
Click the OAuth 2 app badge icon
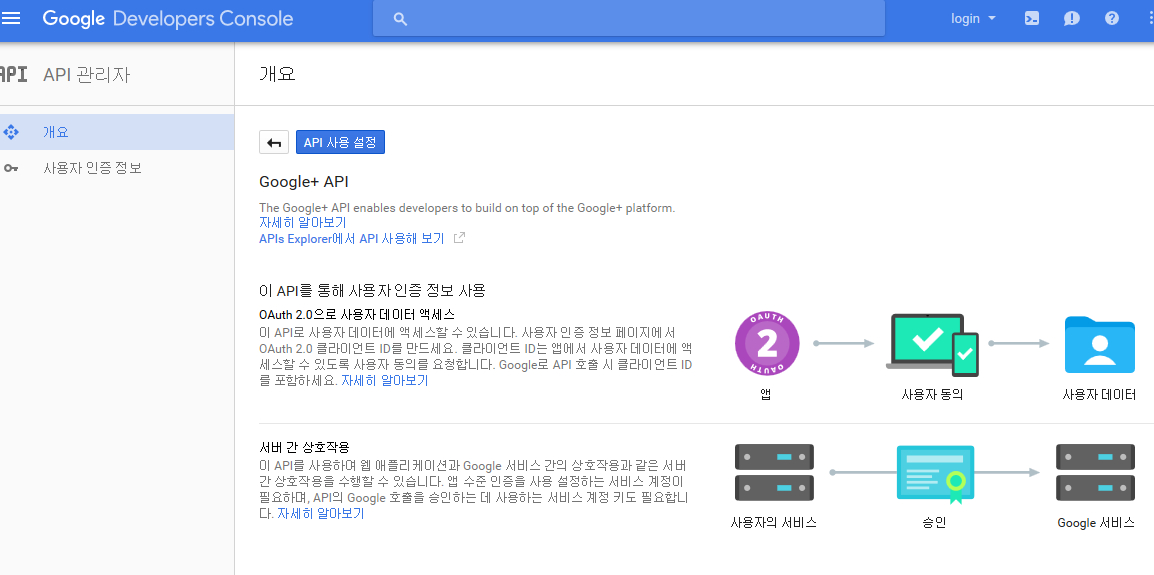765,344
